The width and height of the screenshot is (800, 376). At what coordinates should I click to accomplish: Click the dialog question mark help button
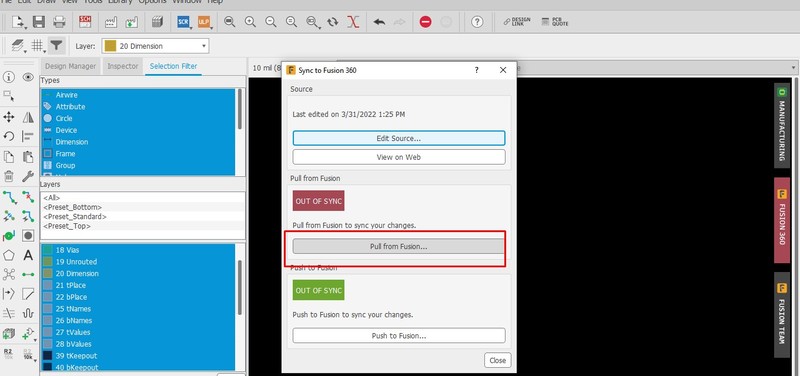pyautogui.click(x=477, y=70)
